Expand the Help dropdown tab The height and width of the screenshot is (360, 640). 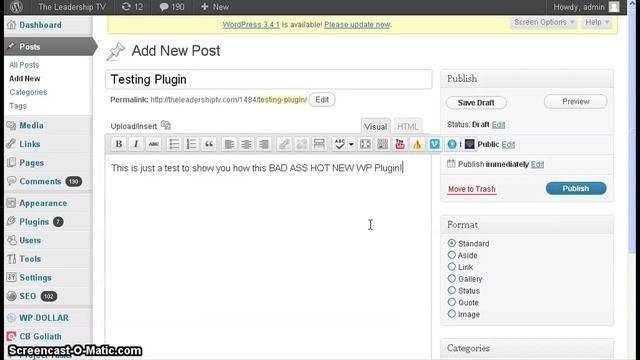pyautogui.click(x=597, y=22)
